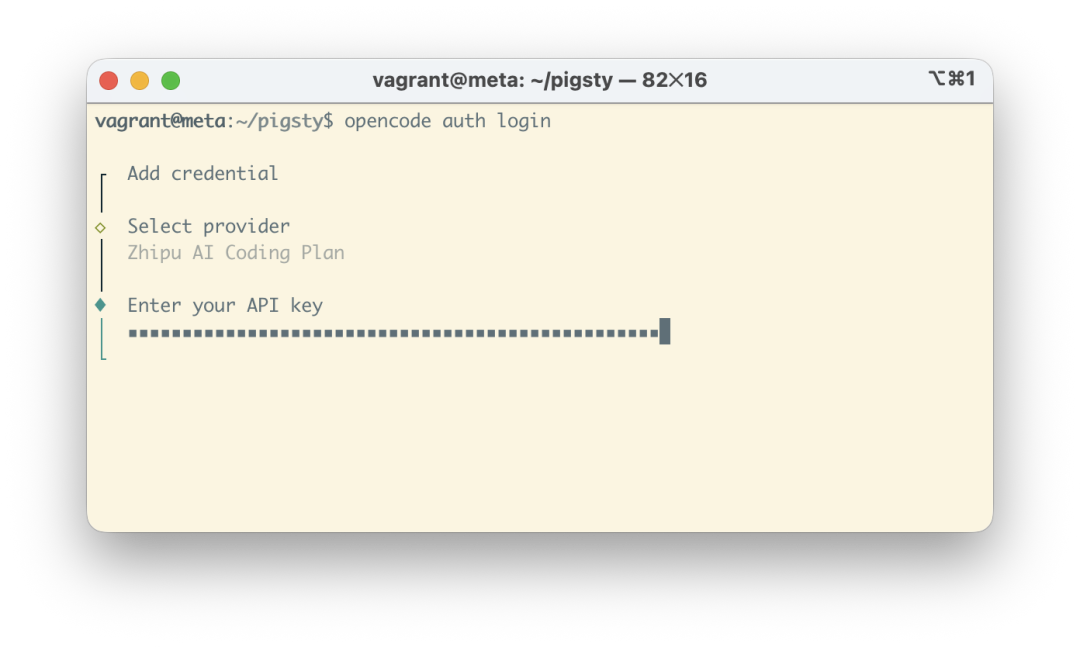
Task: Click the Enter your API key prompt
Action: [225, 305]
